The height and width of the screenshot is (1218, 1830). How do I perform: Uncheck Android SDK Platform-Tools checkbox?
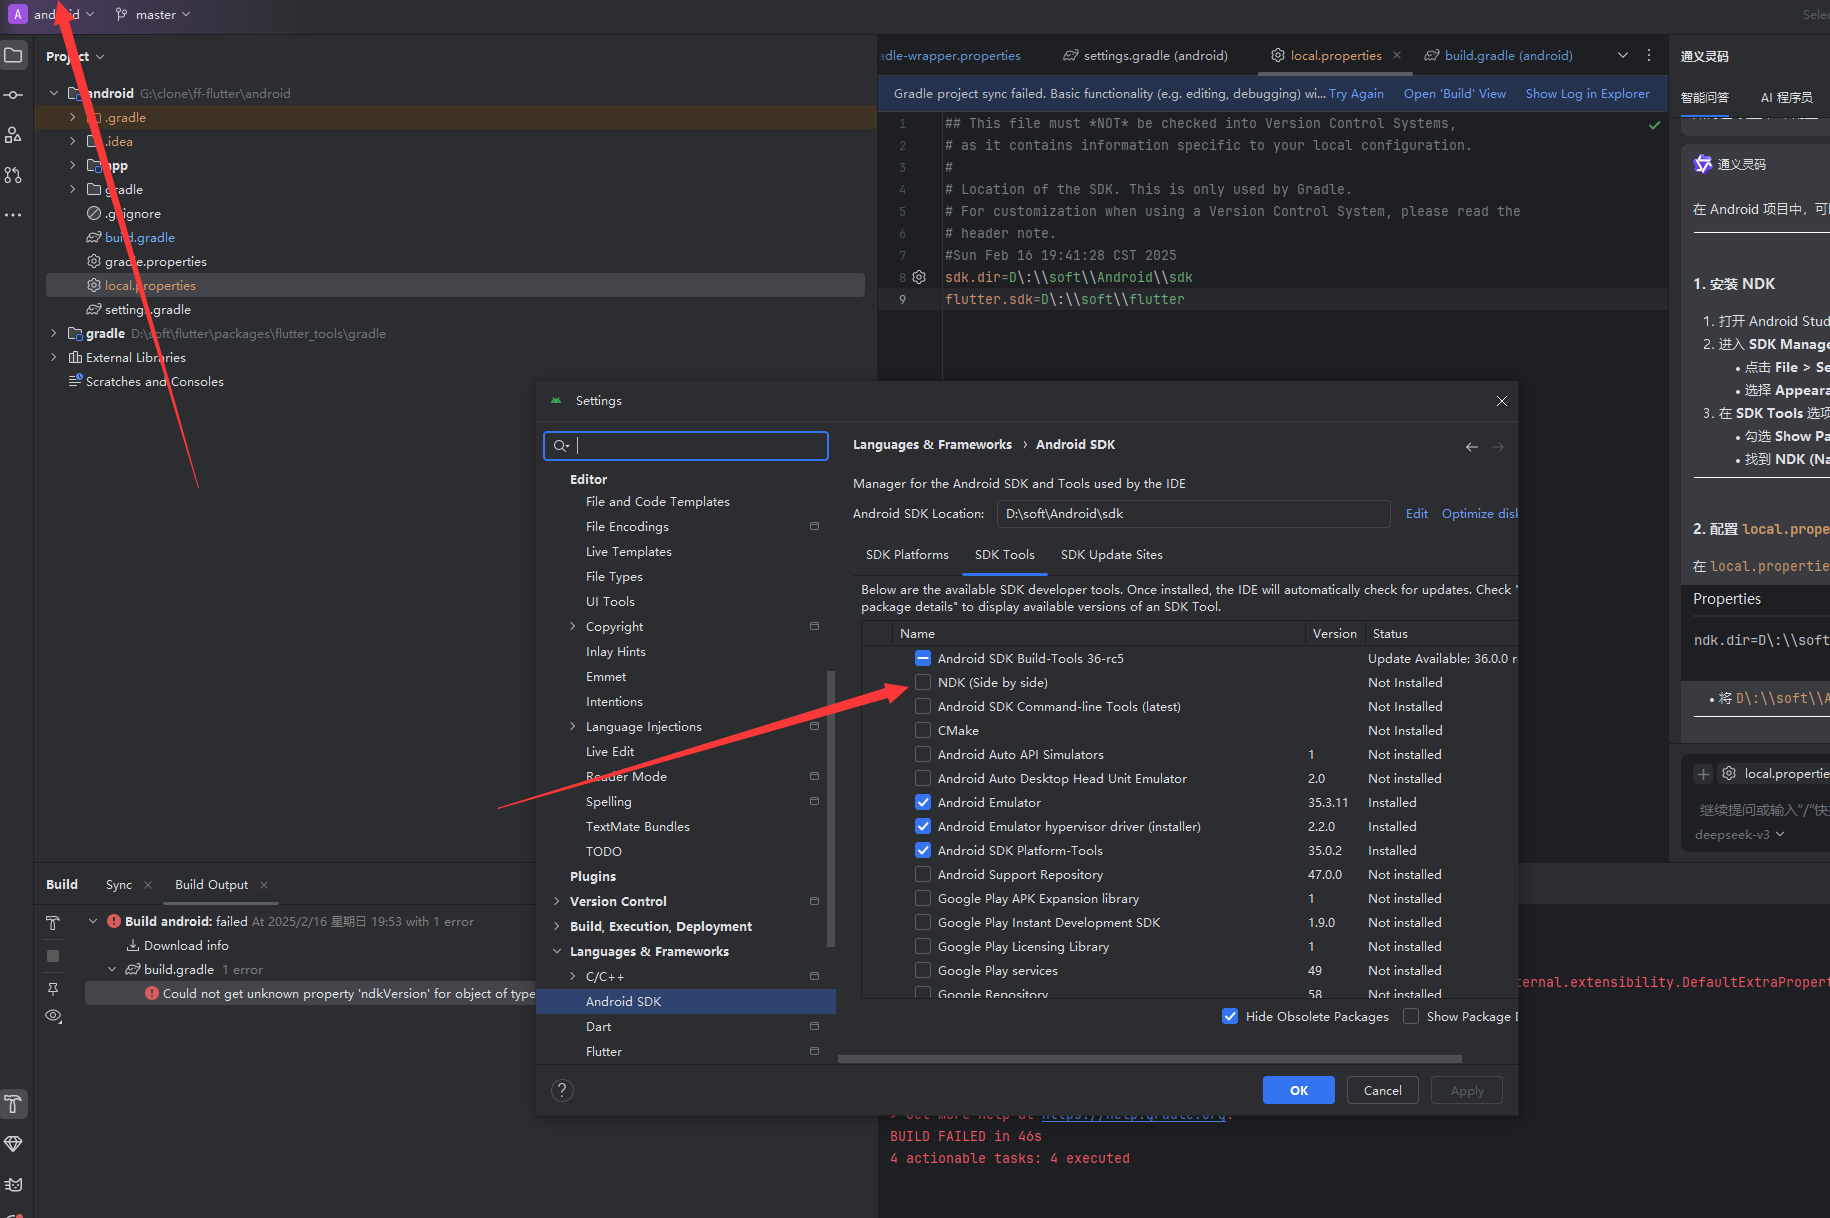[x=923, y=850]
